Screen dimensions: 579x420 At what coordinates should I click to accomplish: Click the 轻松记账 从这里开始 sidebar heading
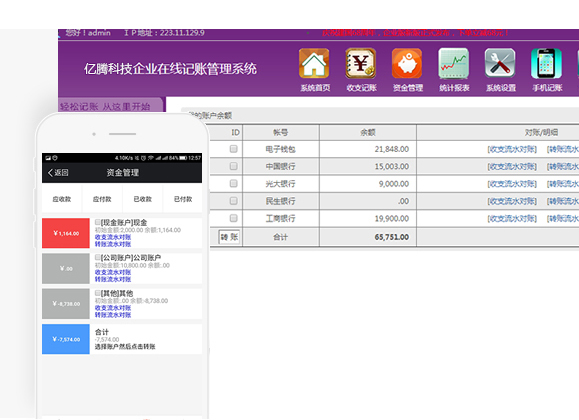(x=105, y=107)
